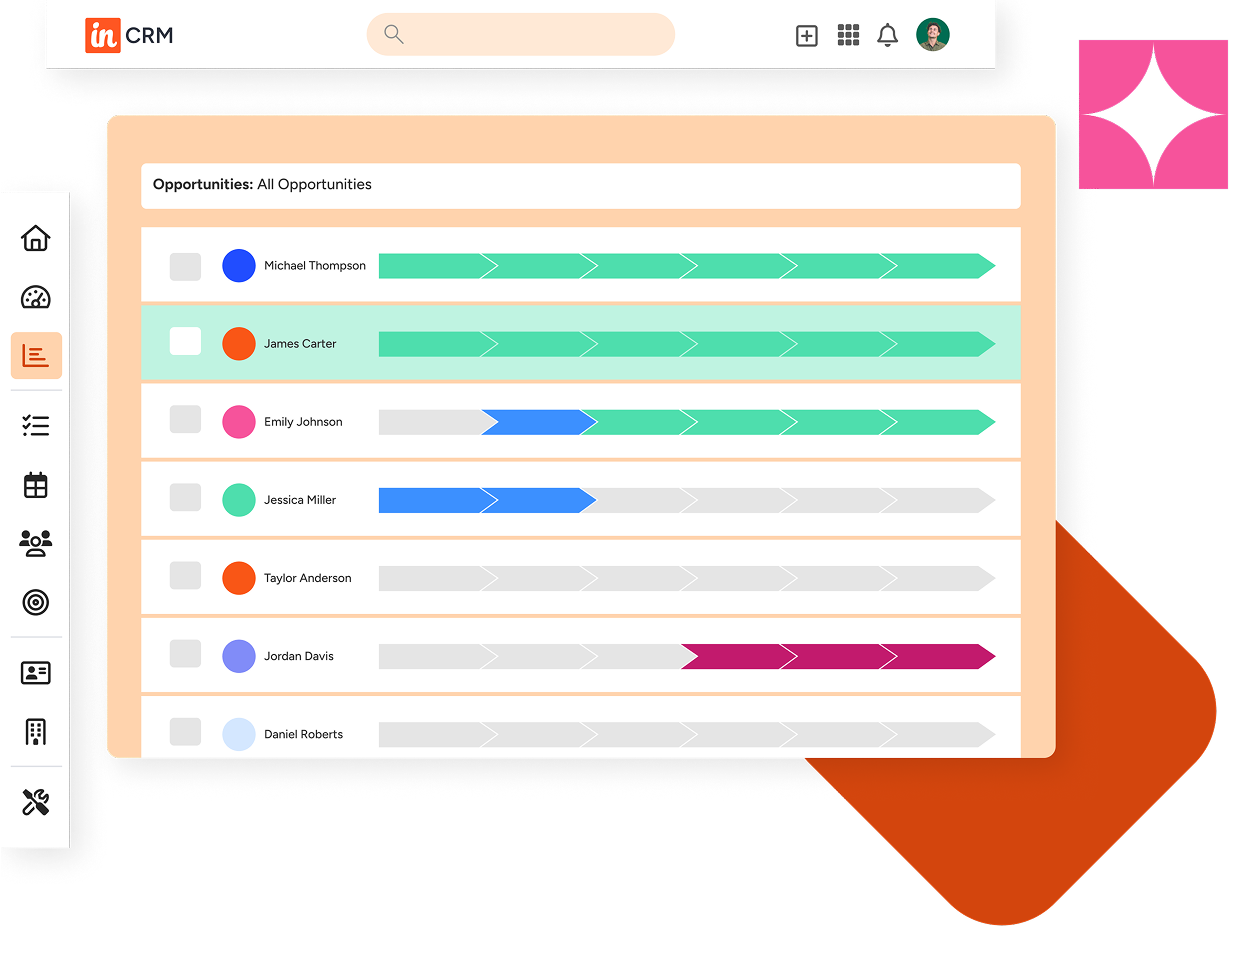The width and height of the screenshot is (1249, 956).
Task: Toggle the James Carter row checkbox
Action: (185, 342)
